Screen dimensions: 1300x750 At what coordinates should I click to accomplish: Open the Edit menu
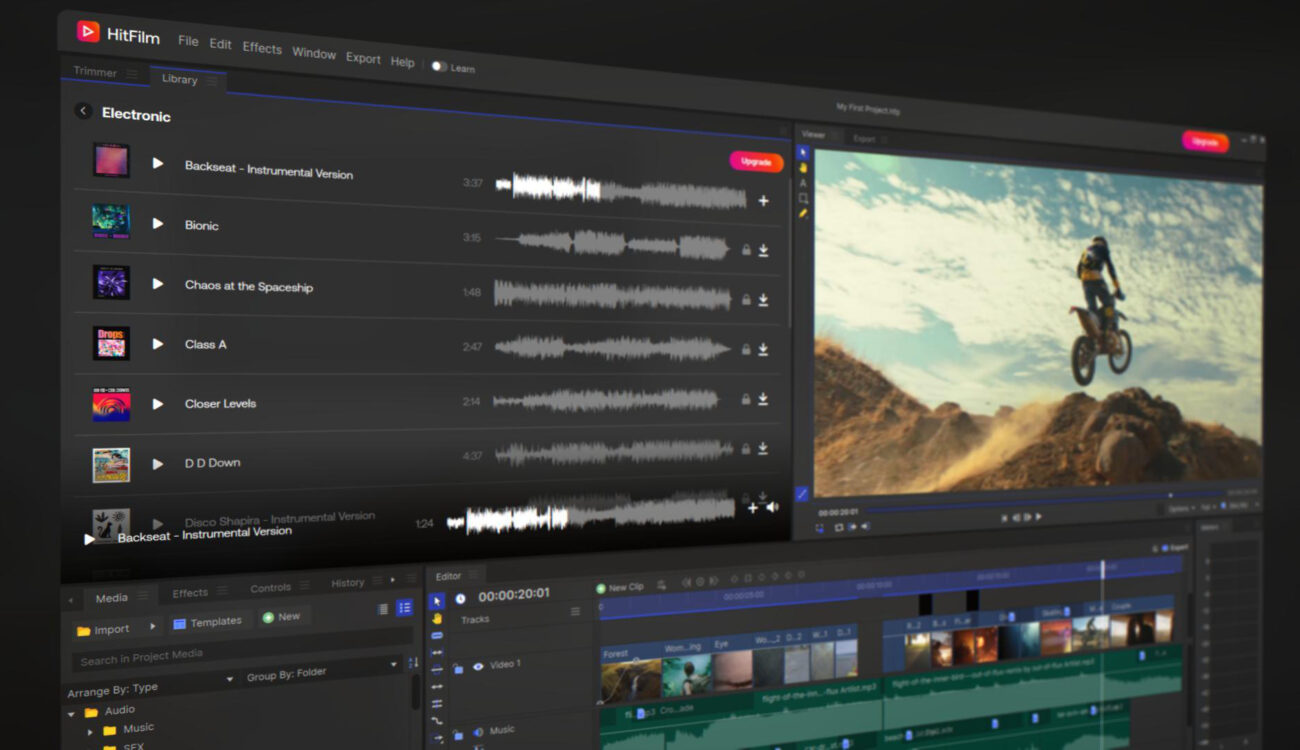point(220,44)
